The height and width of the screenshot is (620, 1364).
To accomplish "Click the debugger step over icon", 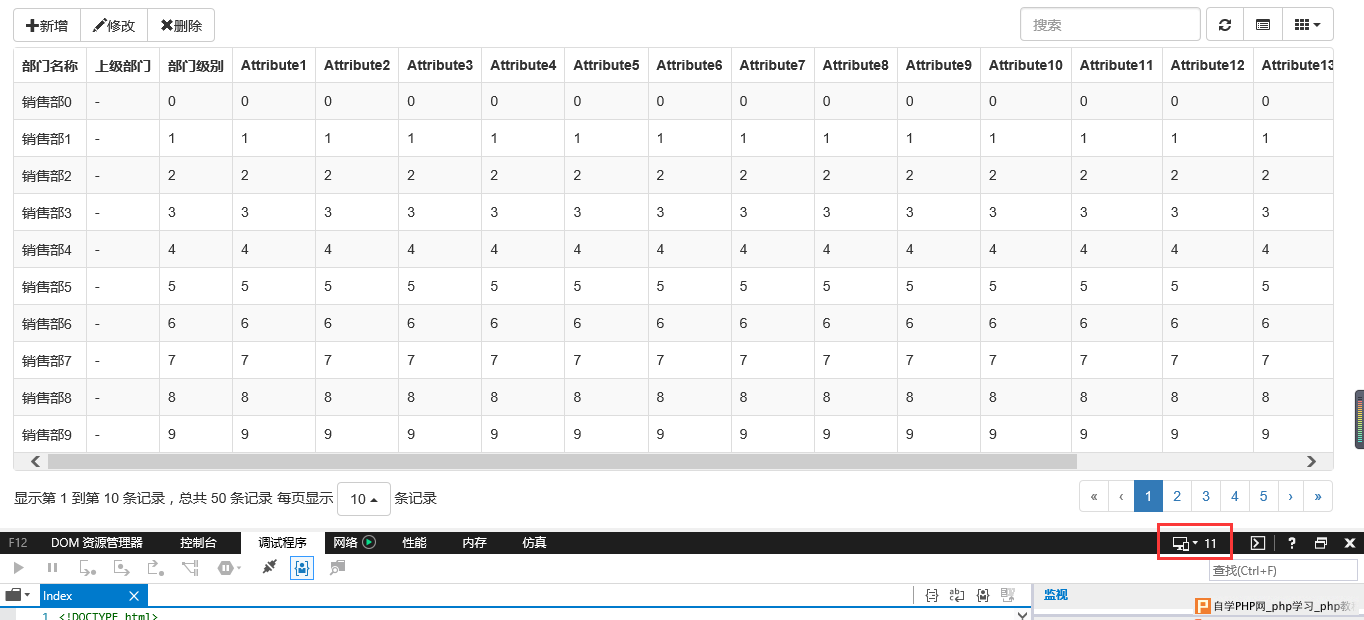I will [122, 568].
